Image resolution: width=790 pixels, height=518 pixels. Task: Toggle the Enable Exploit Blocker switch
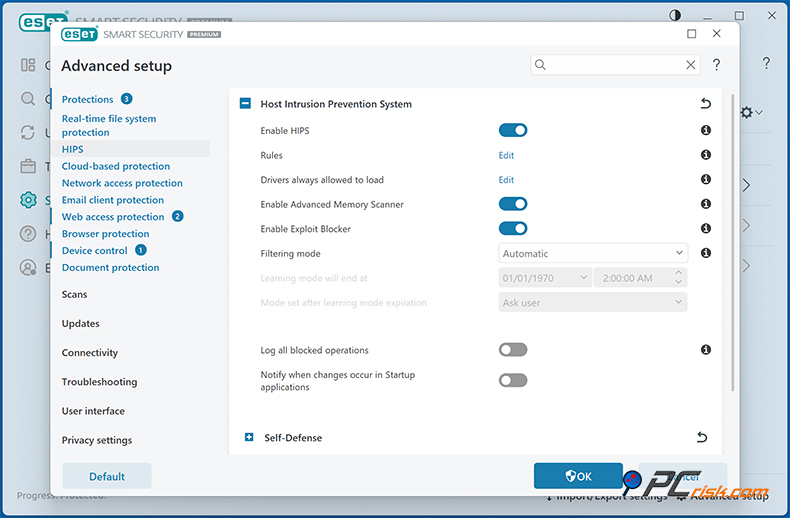(x=513, y=229)
